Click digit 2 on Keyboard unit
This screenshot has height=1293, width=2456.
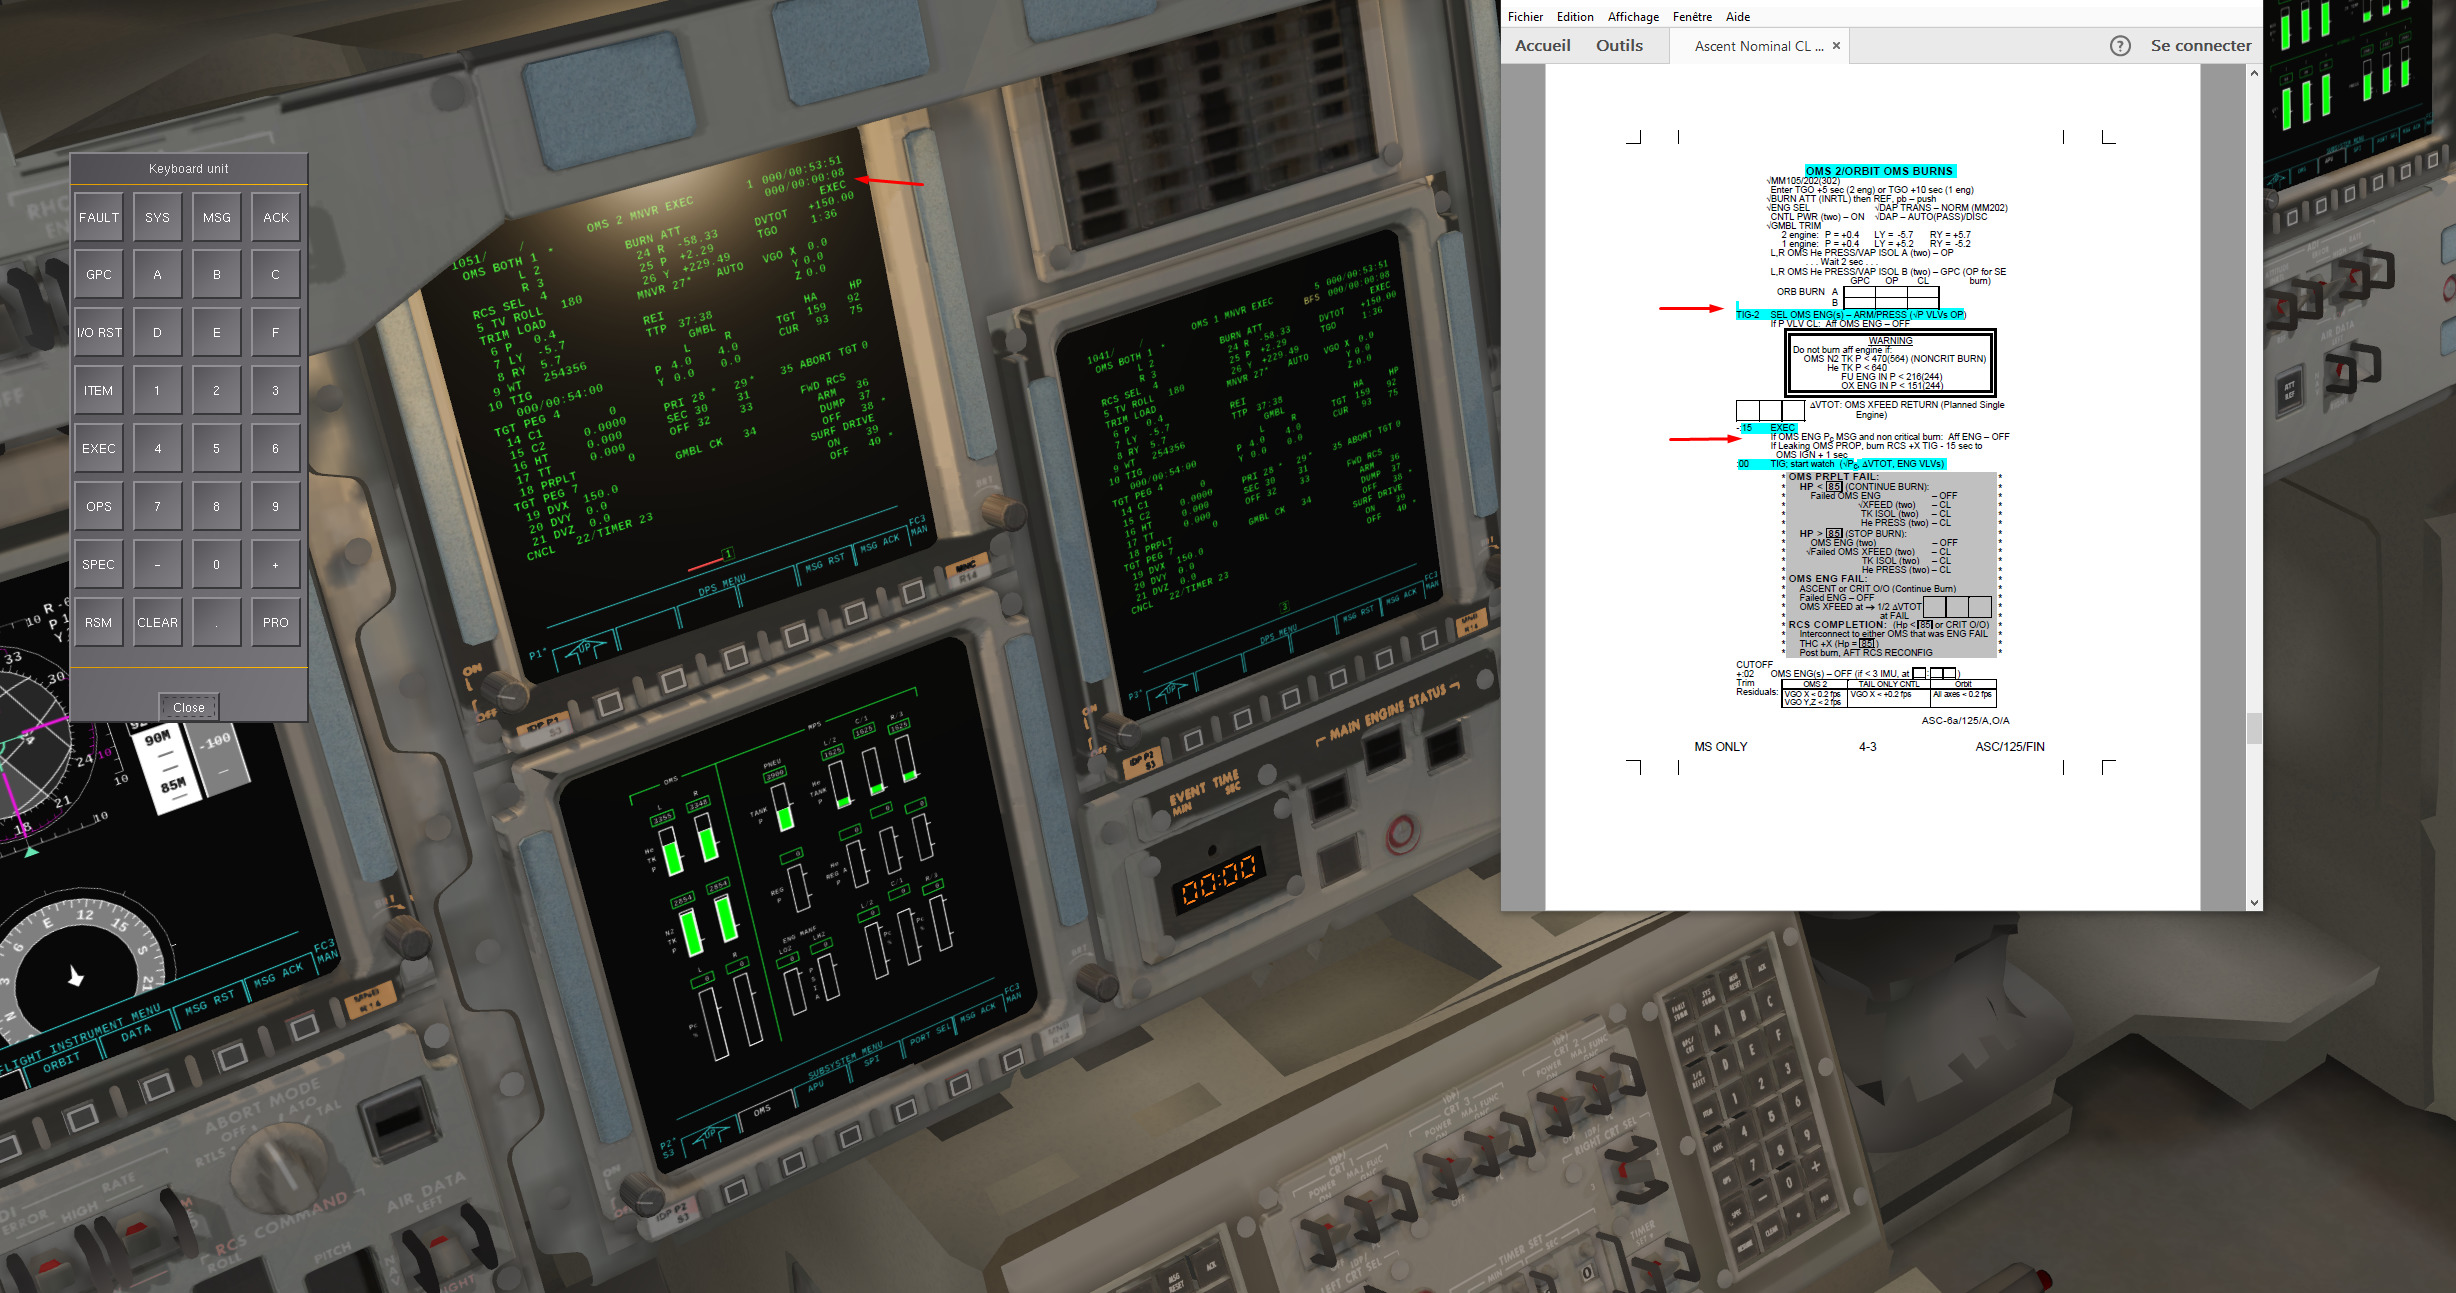[x=216, y=390]
